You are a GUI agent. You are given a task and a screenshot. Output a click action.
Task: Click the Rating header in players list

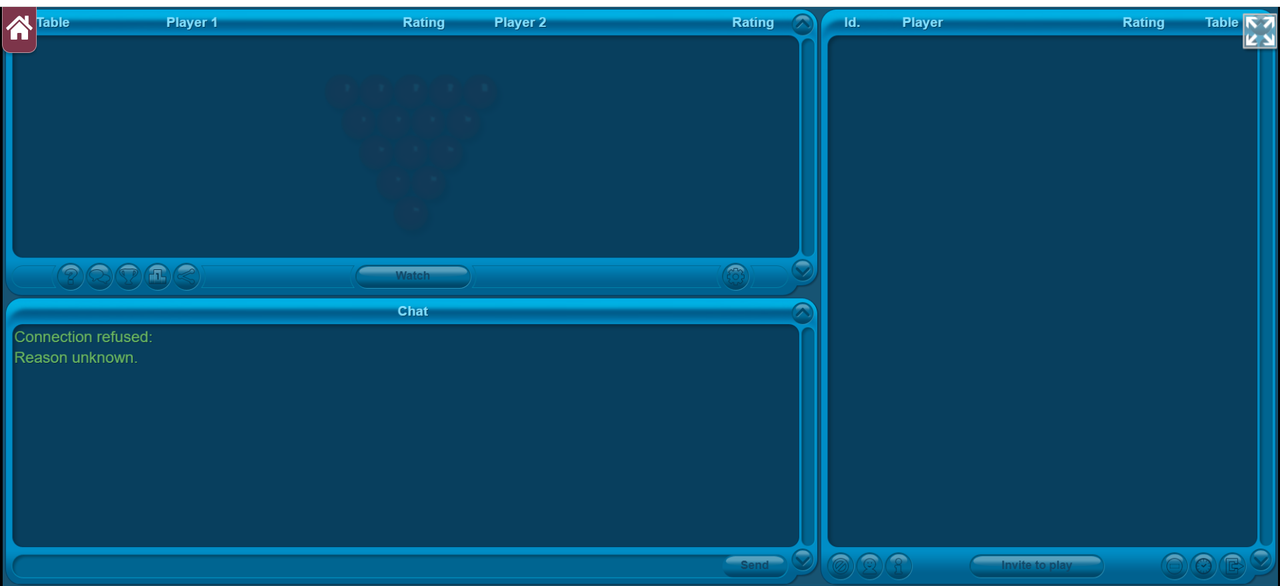point(1143,22)
